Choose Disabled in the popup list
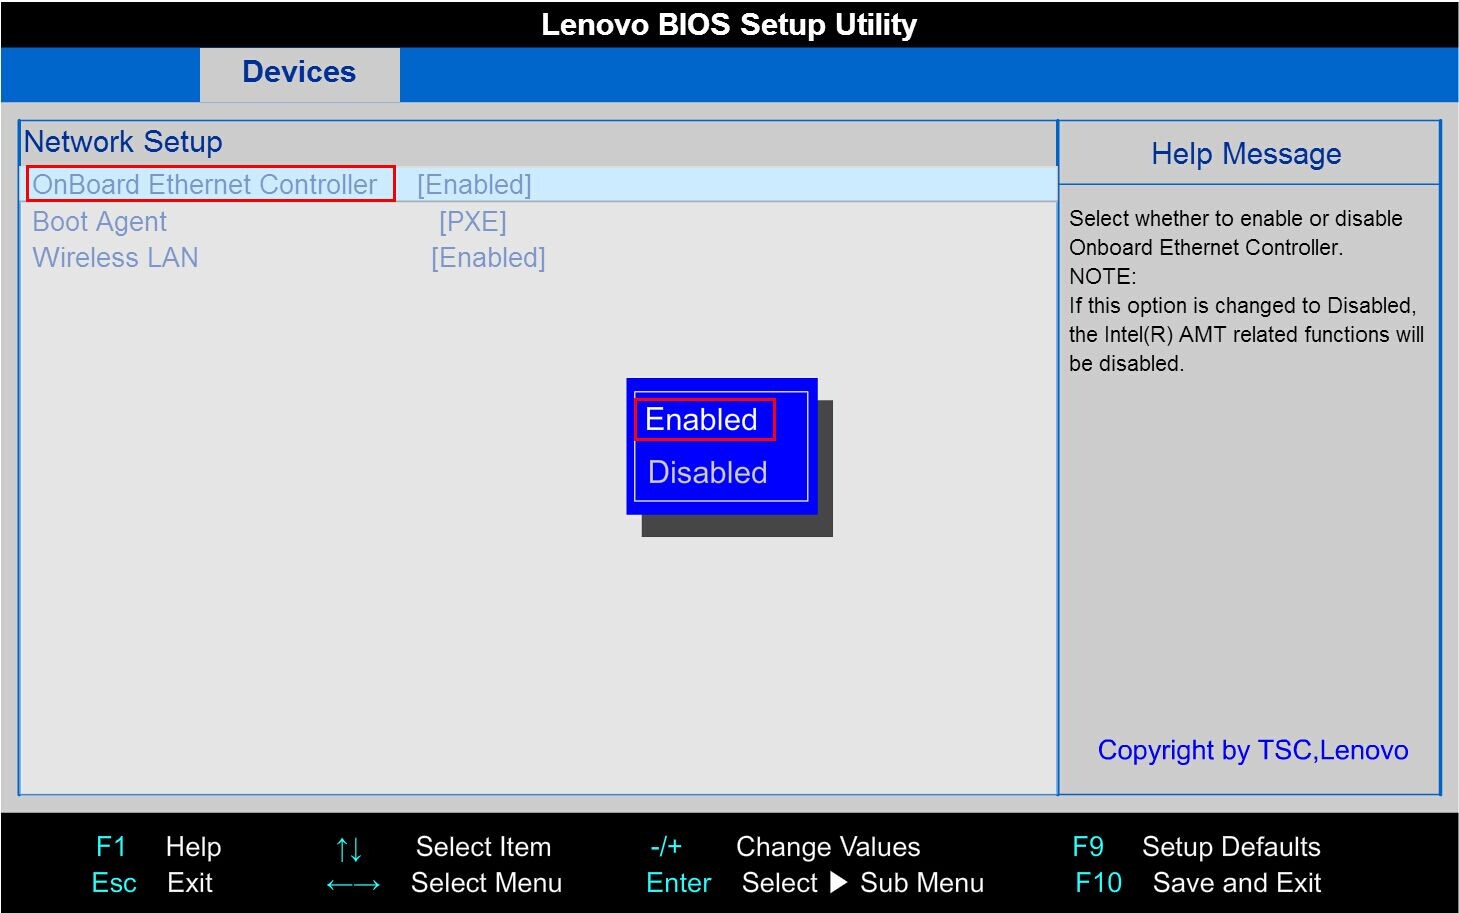Viewport: 1459px width, 913px height. click(708, 472)
